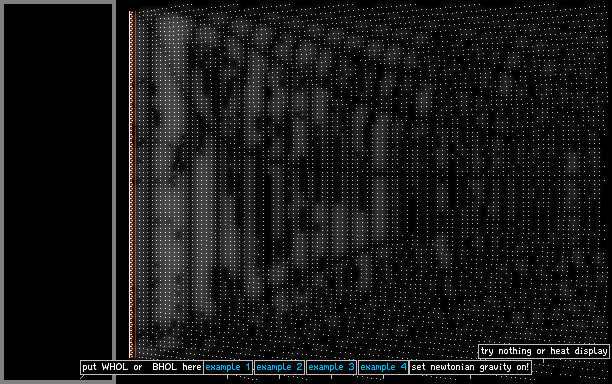
Task: Click the stem marker under example 1
Action: point(228,377)
